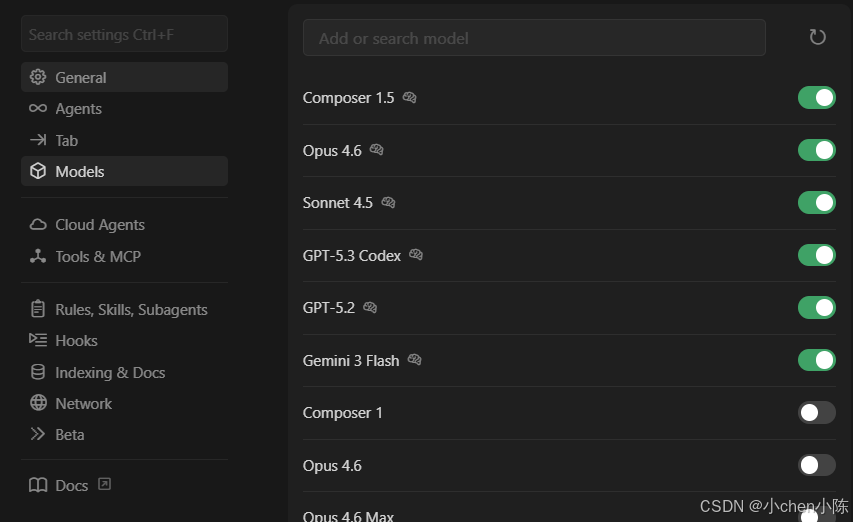Click the Add or search model field
853x522 pixels.
534,38
